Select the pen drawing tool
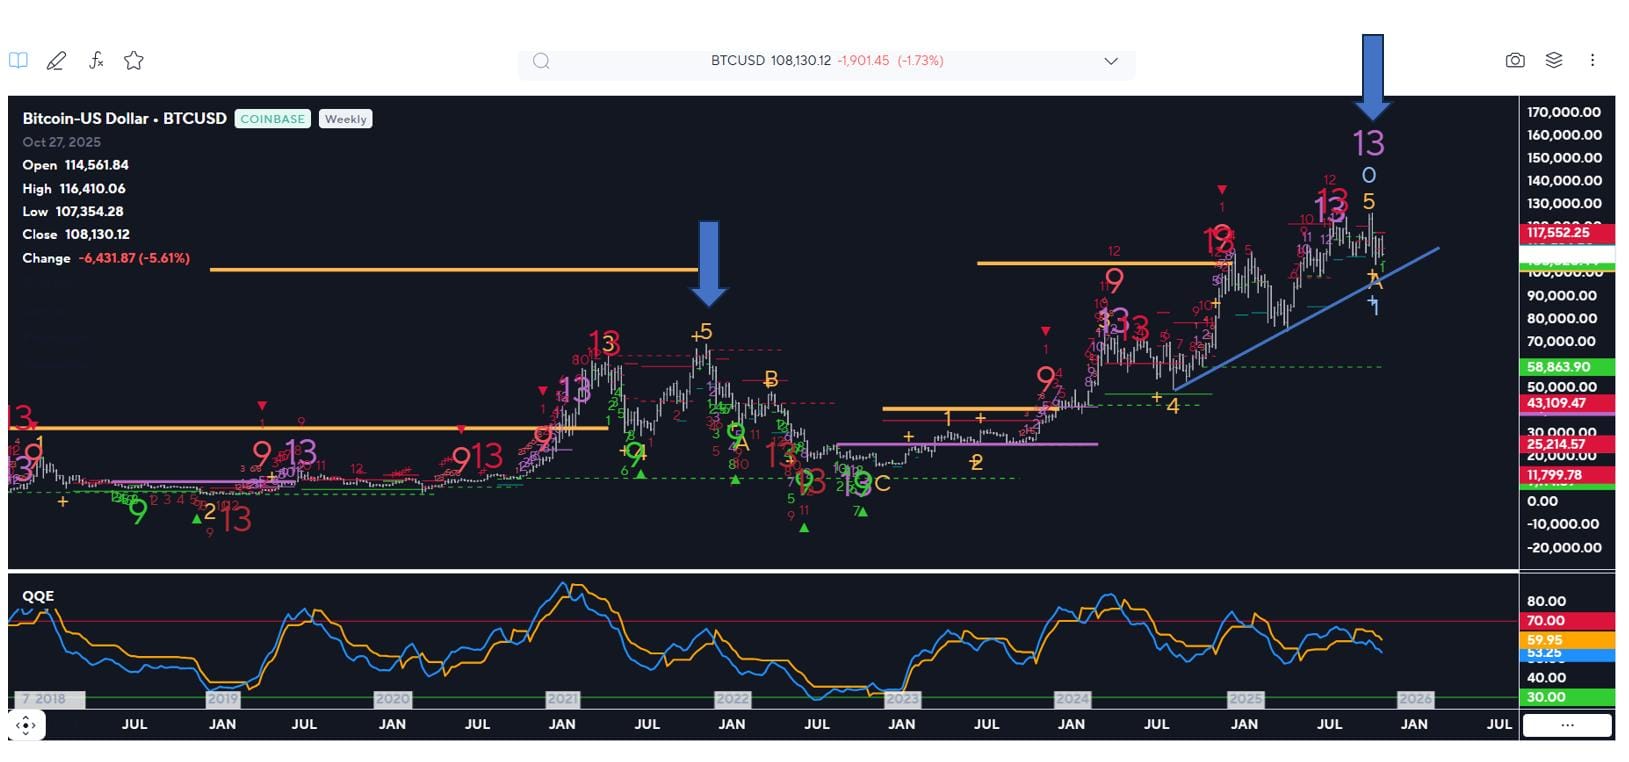The width and height of the screenshot is (1629, 762). pyautogui.click(x=56, y=61)
